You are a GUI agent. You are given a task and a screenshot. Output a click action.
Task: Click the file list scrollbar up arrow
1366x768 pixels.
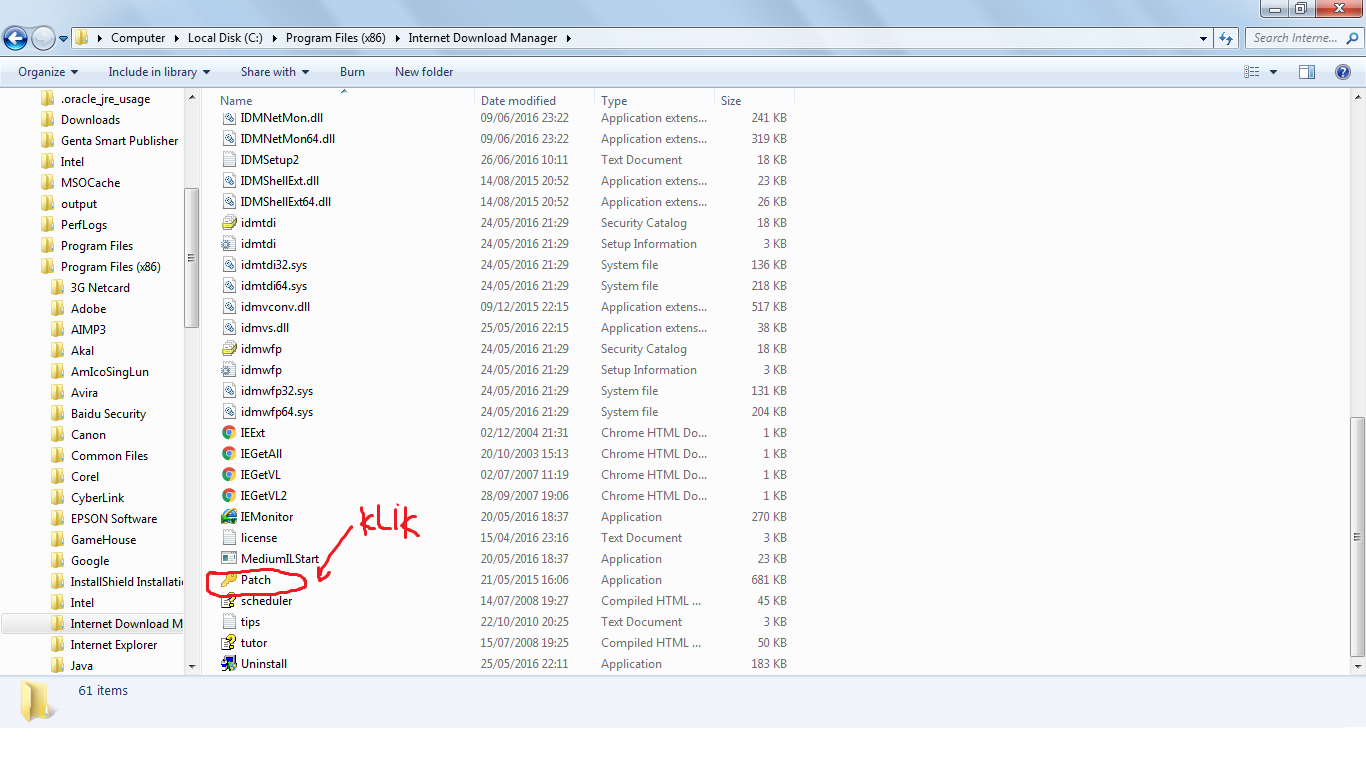[x=1357, y=97]
